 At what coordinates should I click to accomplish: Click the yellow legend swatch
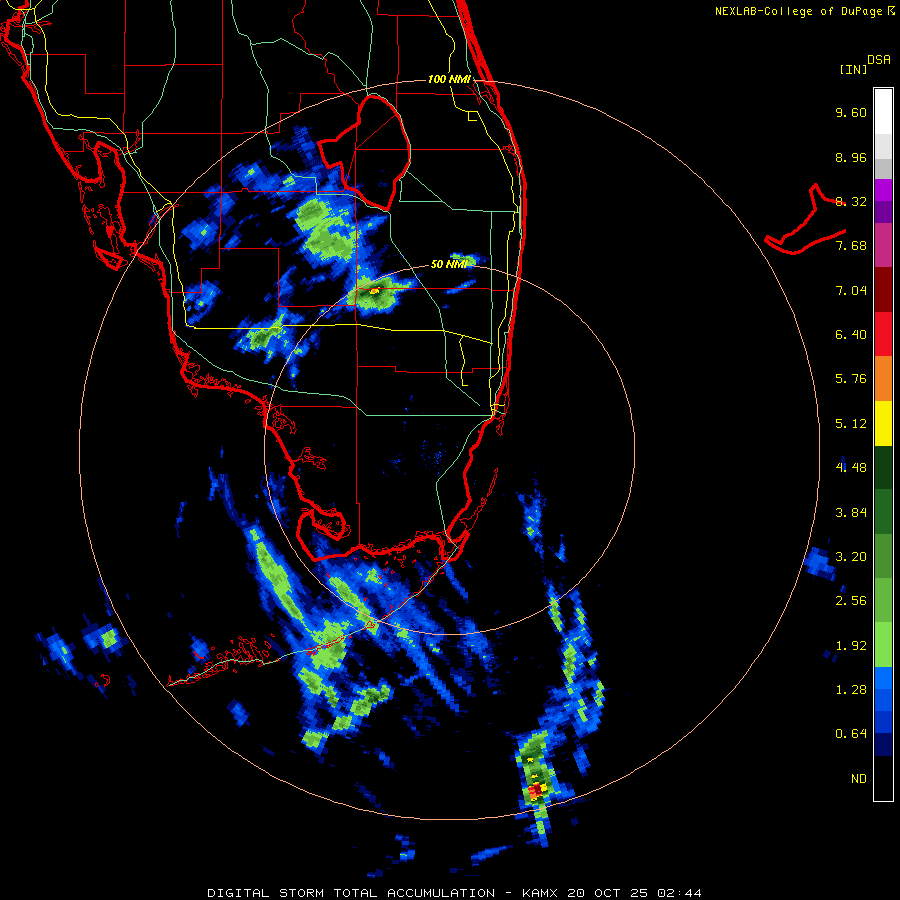pos(883,423)
